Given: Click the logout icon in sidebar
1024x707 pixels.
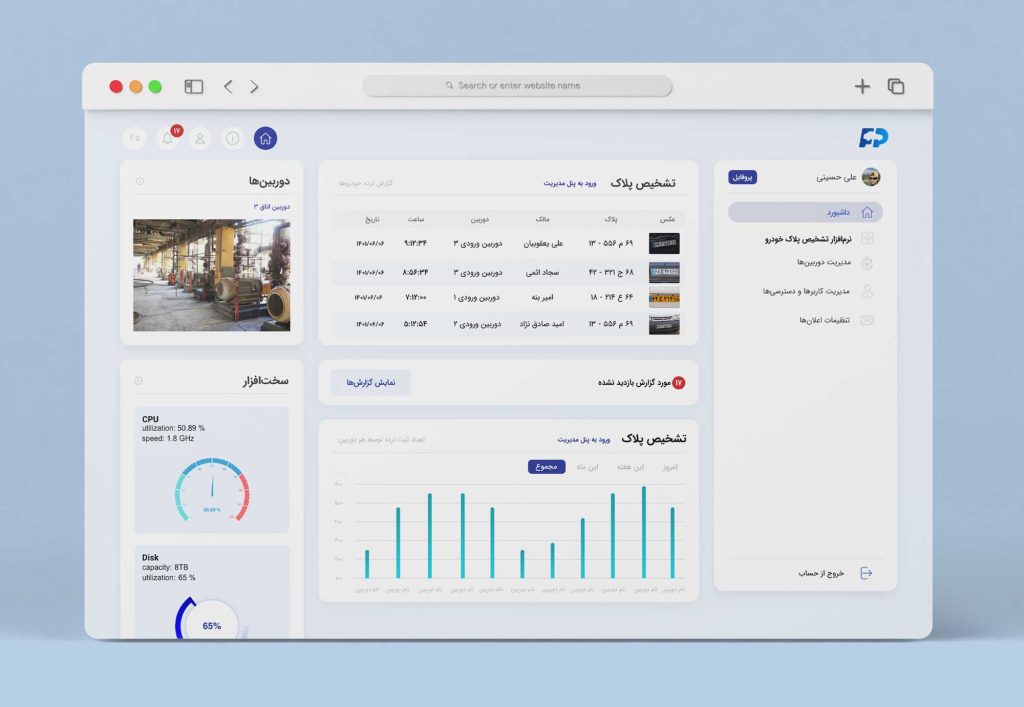Looking at the screenshot, I should pyautogui.click(x=866, y=573).
